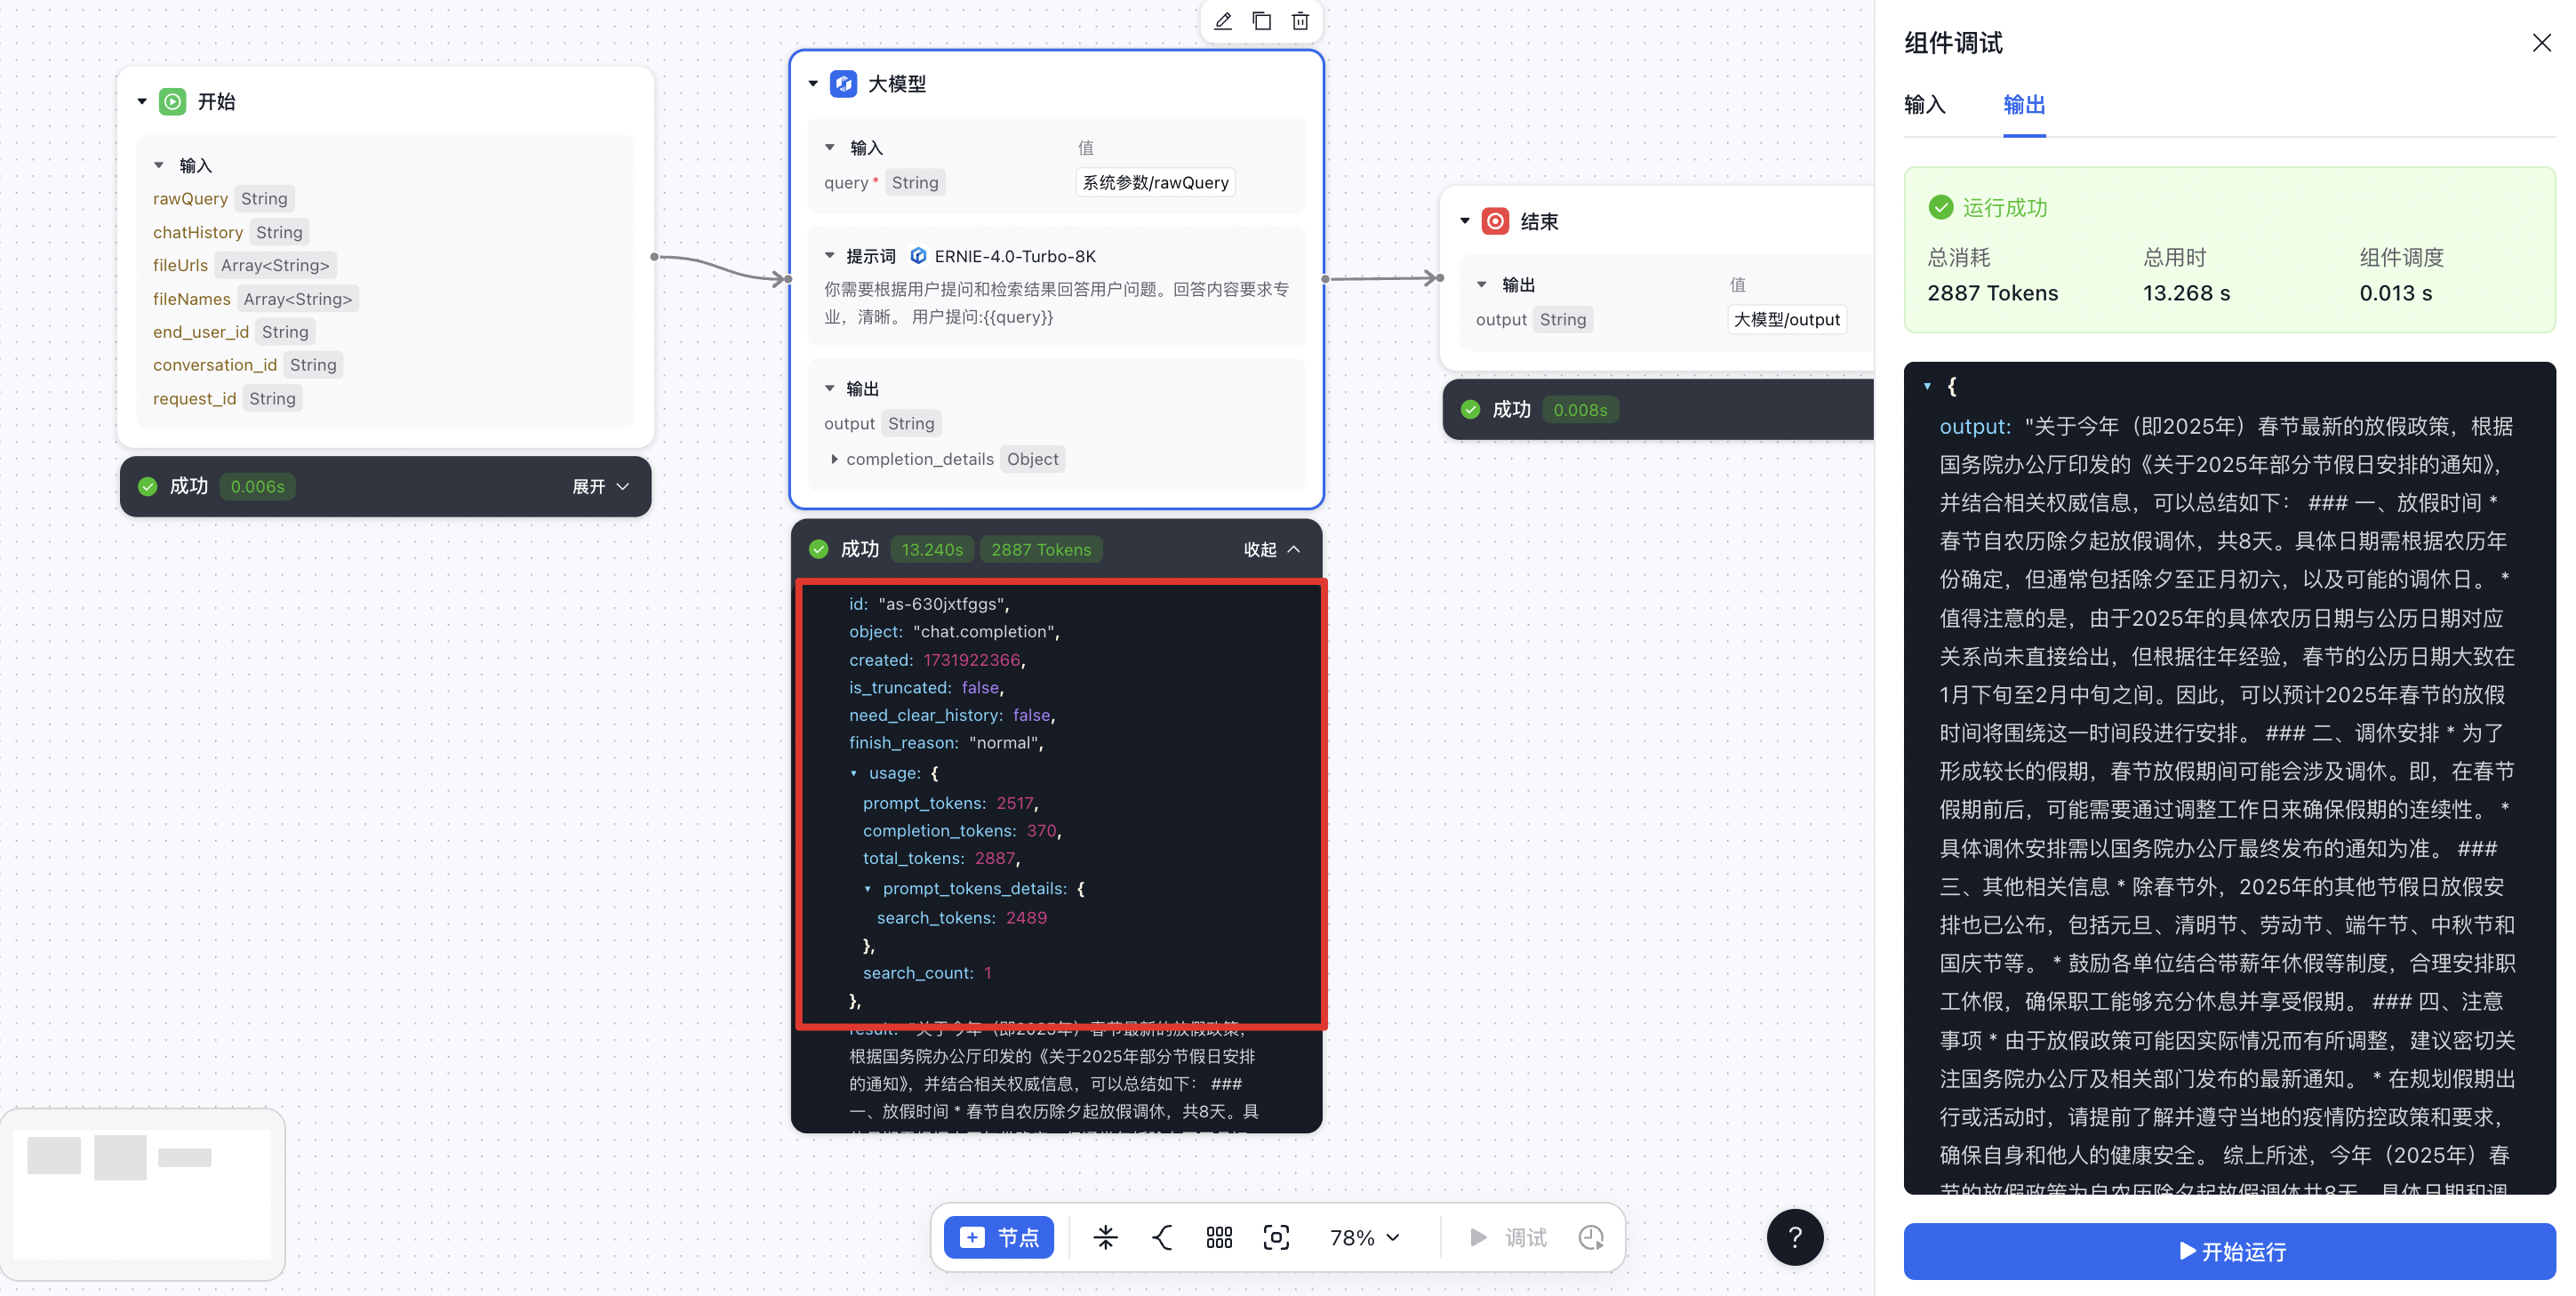
Task: Click the copy icon above 大模型 node
Action: click(x=1261, y=21)
